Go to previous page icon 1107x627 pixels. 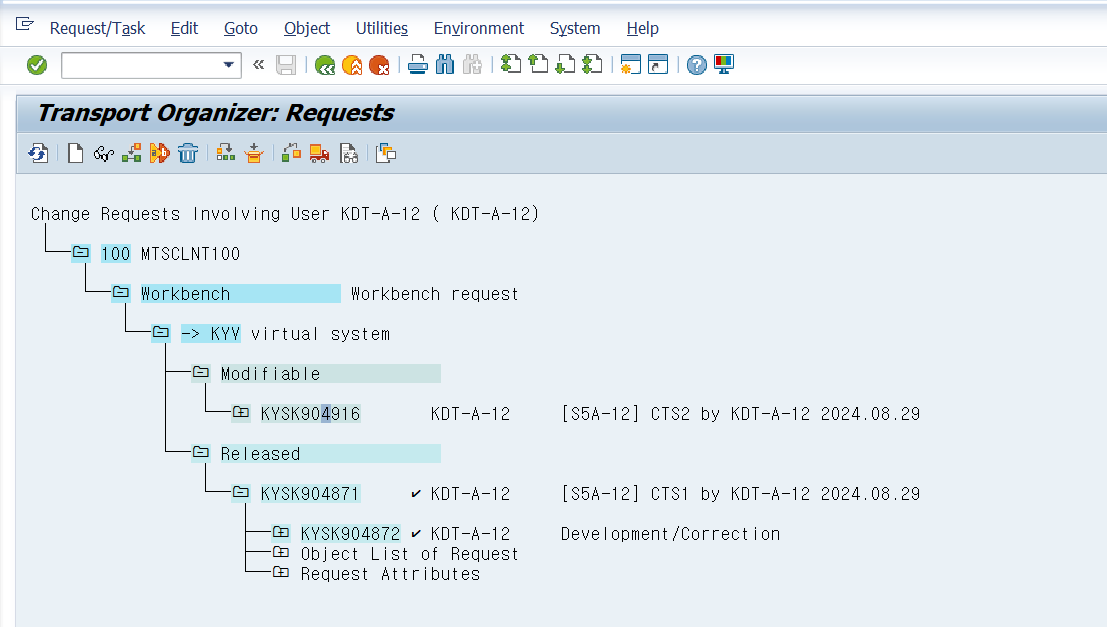(x=538, y=64)
